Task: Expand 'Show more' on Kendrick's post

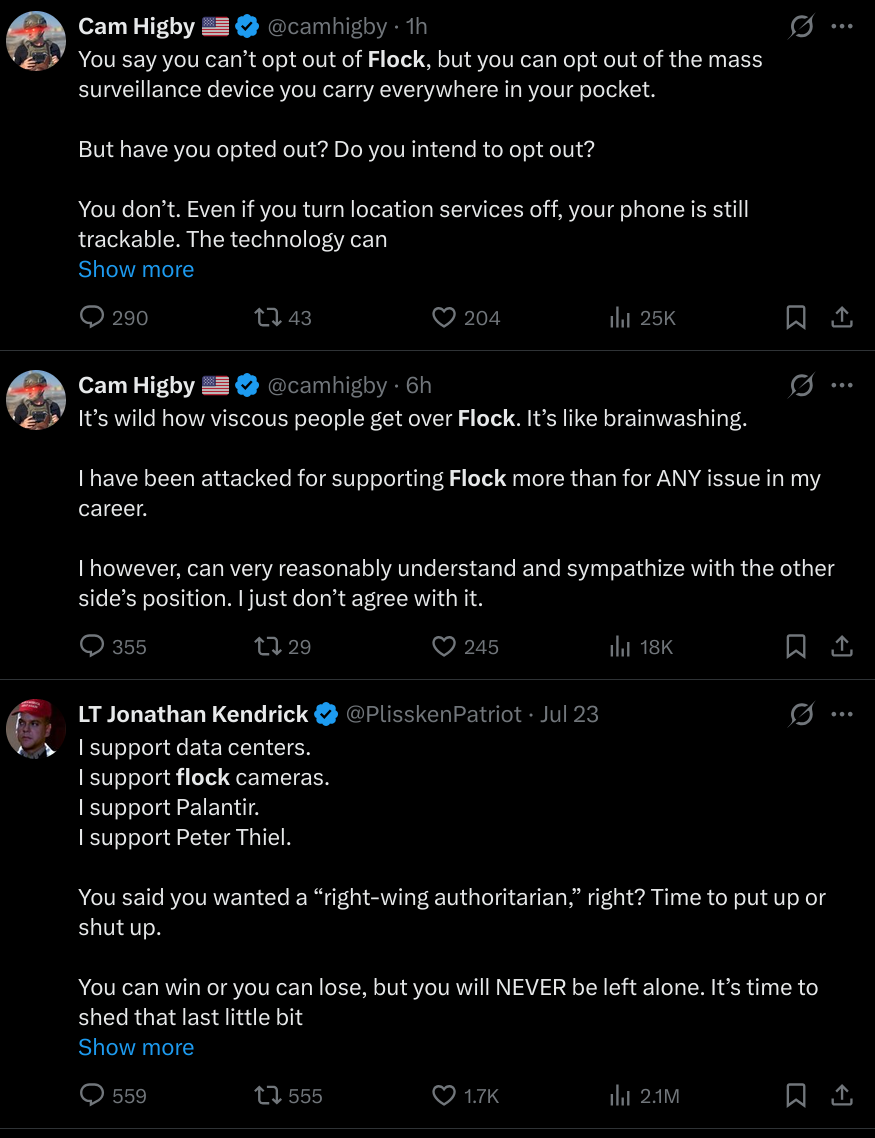Action: [136, 1047]
